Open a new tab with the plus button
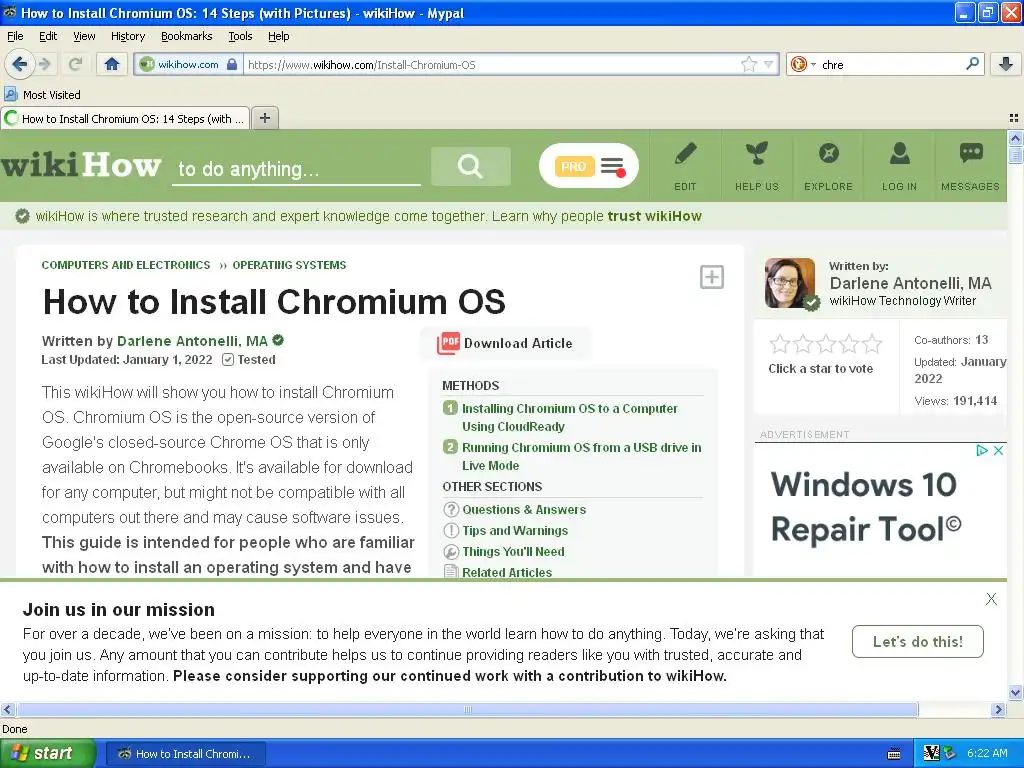Screen dimensions: 1024x768 [x=264, y=118]
